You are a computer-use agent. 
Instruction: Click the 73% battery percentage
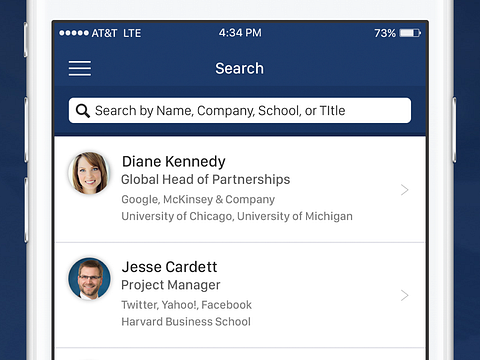[385, 33]
